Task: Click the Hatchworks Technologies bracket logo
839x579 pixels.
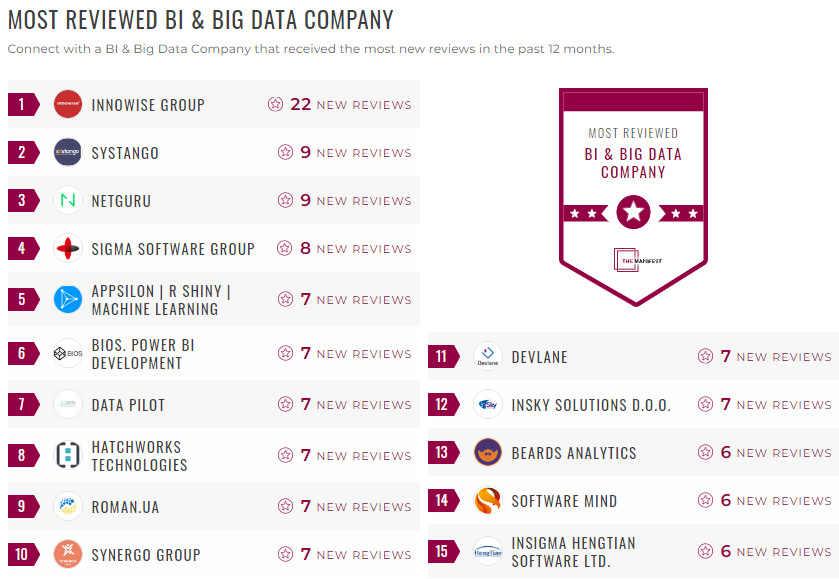Action: (66, 454)
